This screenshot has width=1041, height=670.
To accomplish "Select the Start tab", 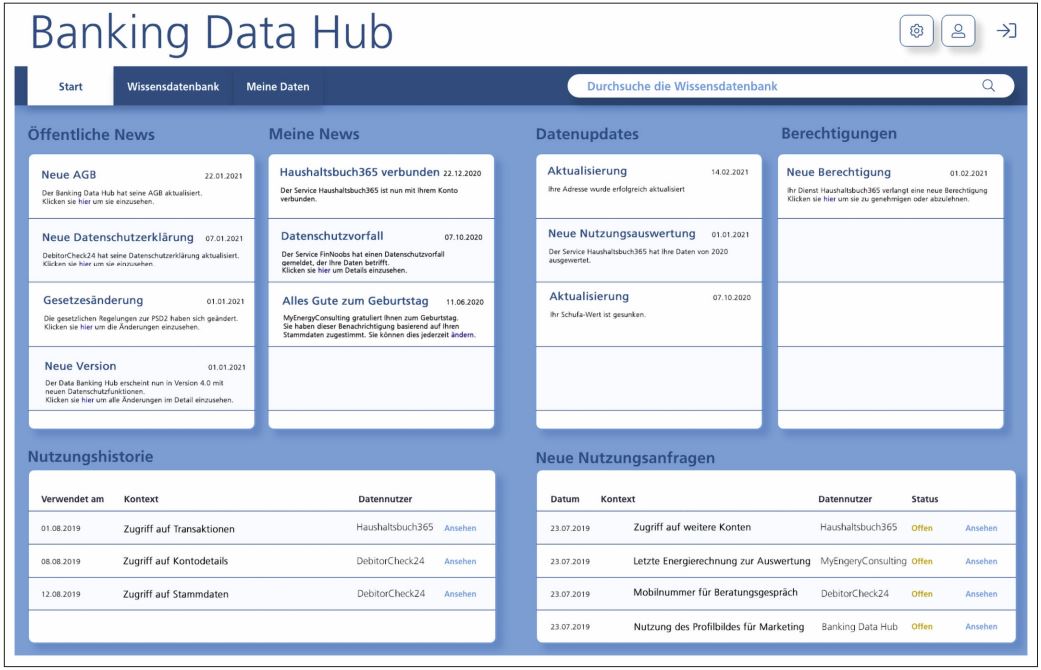I will [71, 87].
